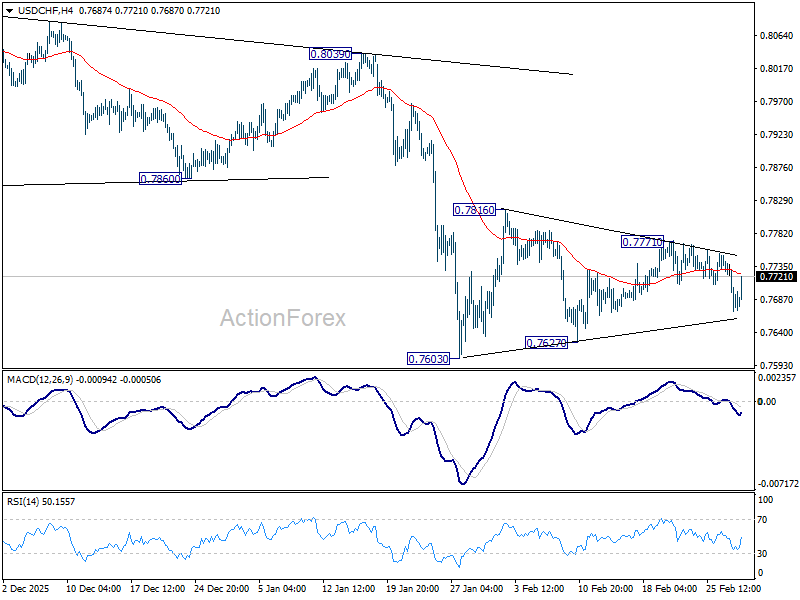Viewport: 800px width, 600px height.
Task: Select the 0.79230 price axis value
Action: point(777,135)
